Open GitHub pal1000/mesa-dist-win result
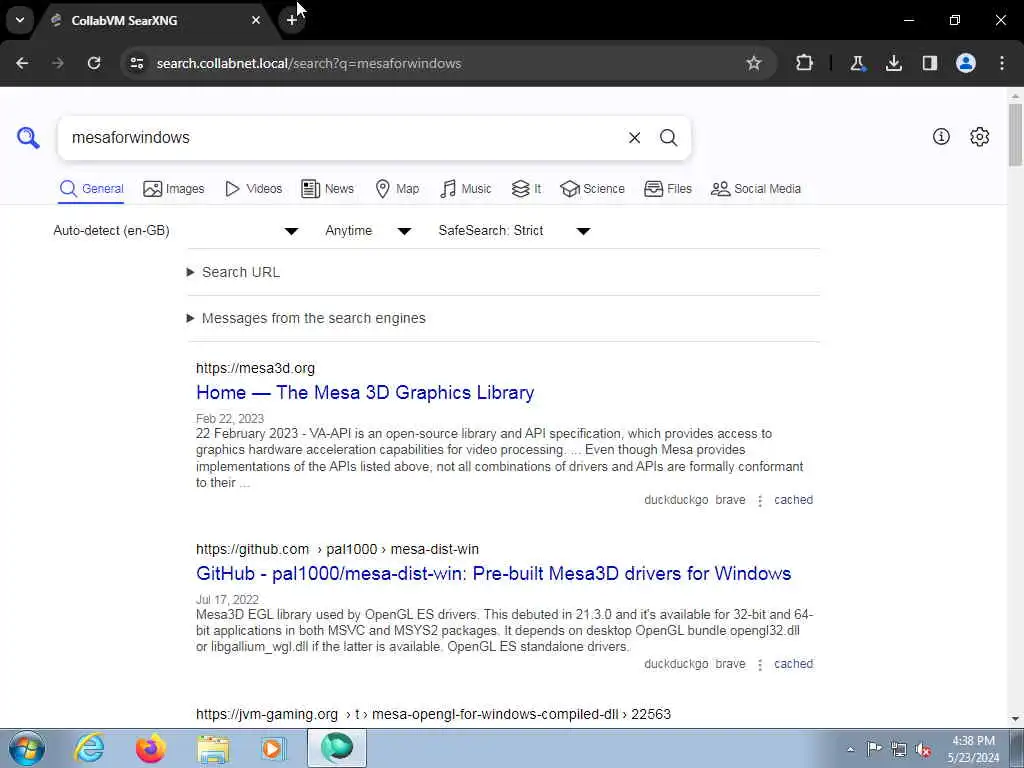The image size is (1024, 768). click(494, 573)
